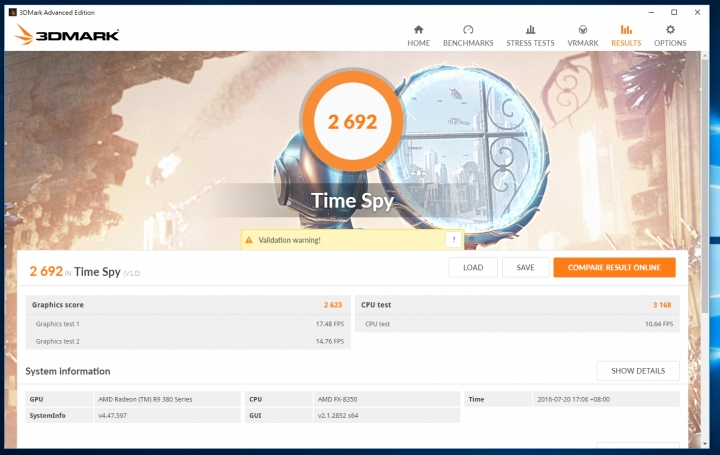The image size is (720, 455).
Task: Click the Validation warning! banner text
Action: [x=289, y=240]
